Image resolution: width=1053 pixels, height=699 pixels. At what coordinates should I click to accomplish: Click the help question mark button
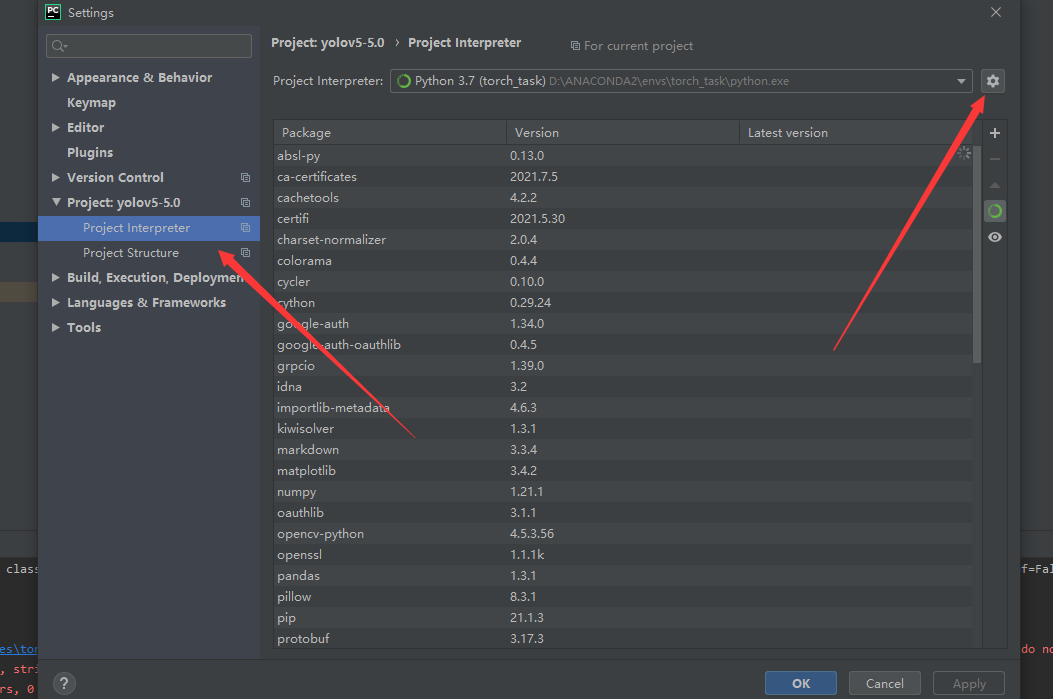(64, 684)
